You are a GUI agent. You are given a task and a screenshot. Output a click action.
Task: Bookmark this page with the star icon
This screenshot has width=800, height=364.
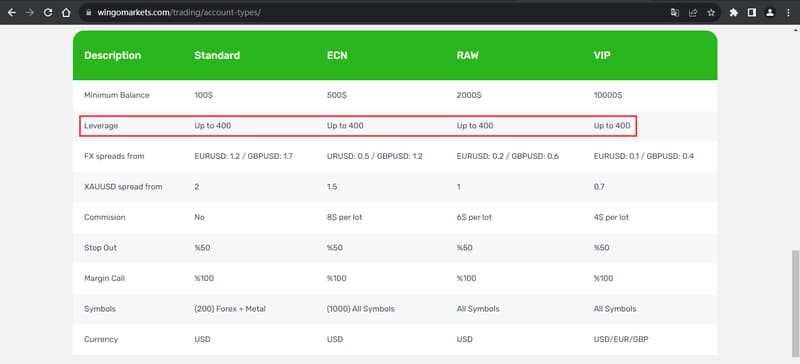(711, 13)
